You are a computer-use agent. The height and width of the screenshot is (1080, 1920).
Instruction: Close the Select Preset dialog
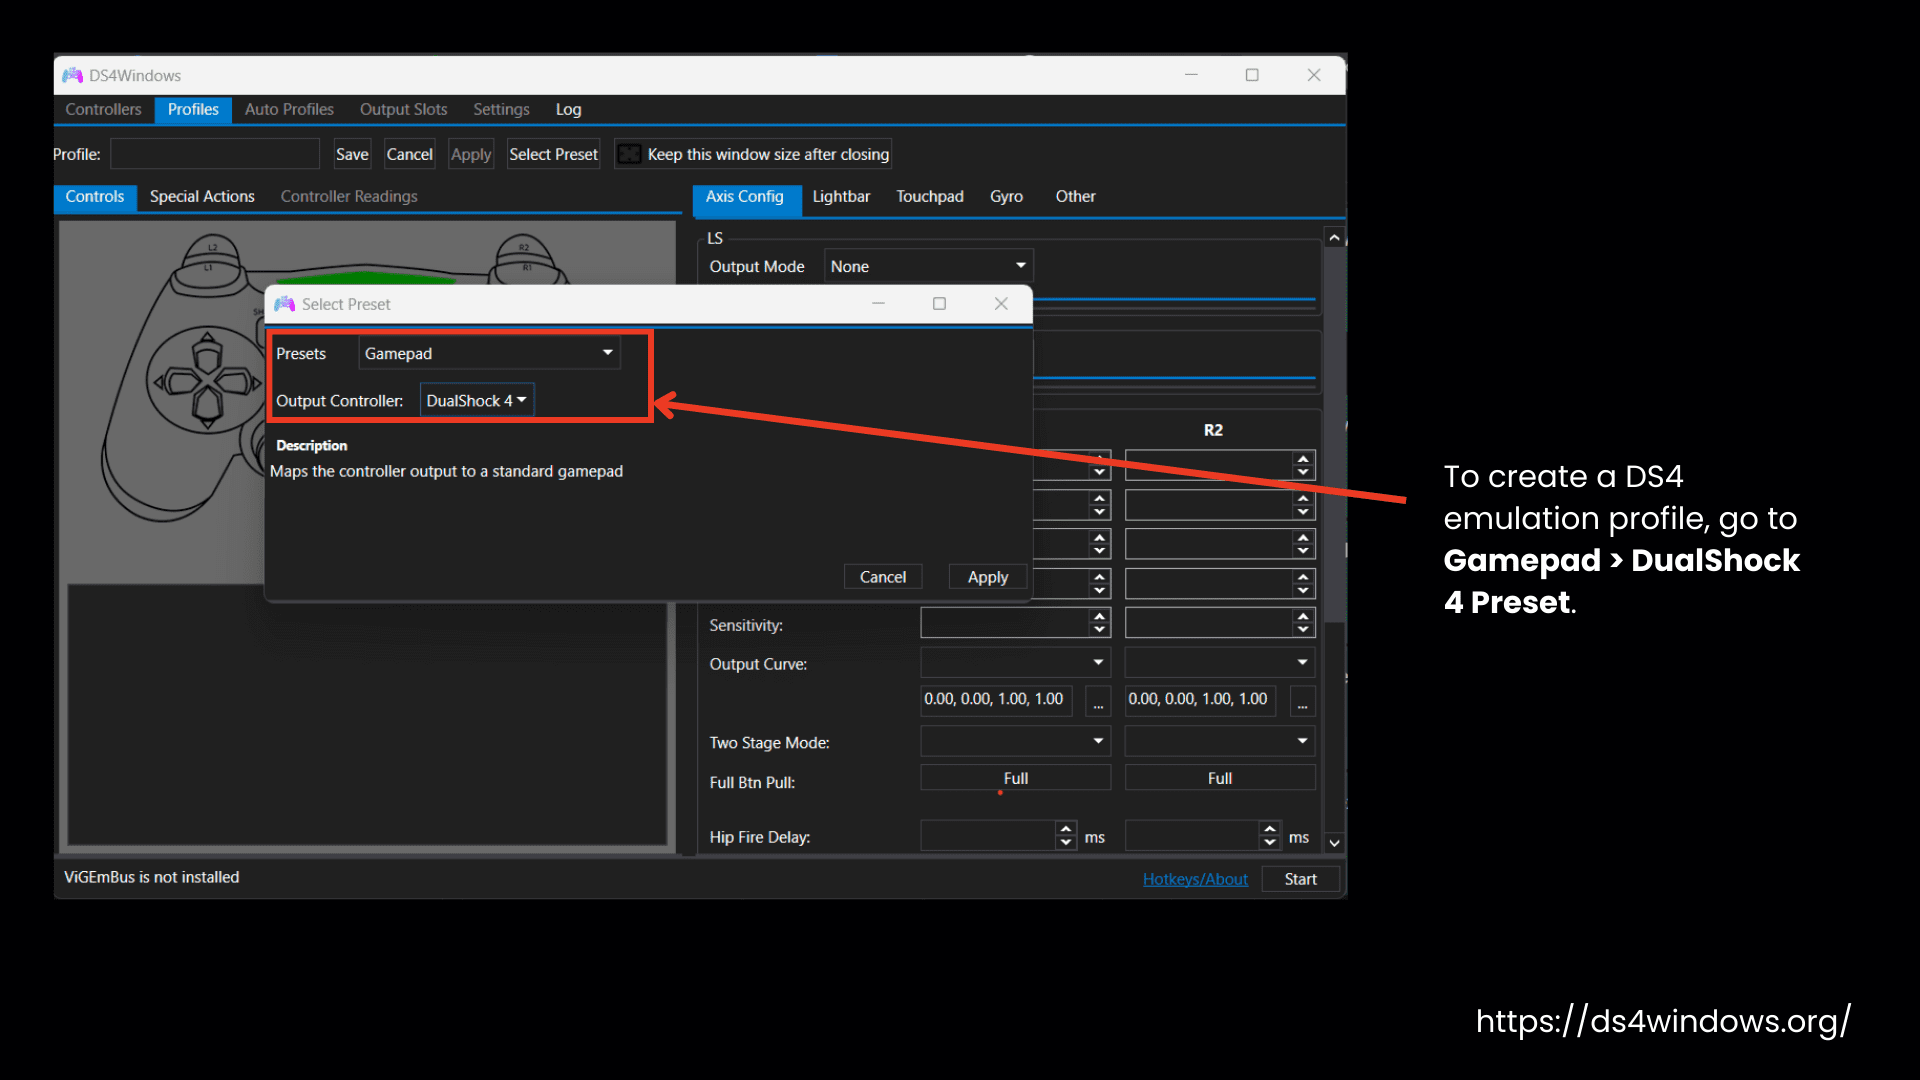(x=1001, y=304)
